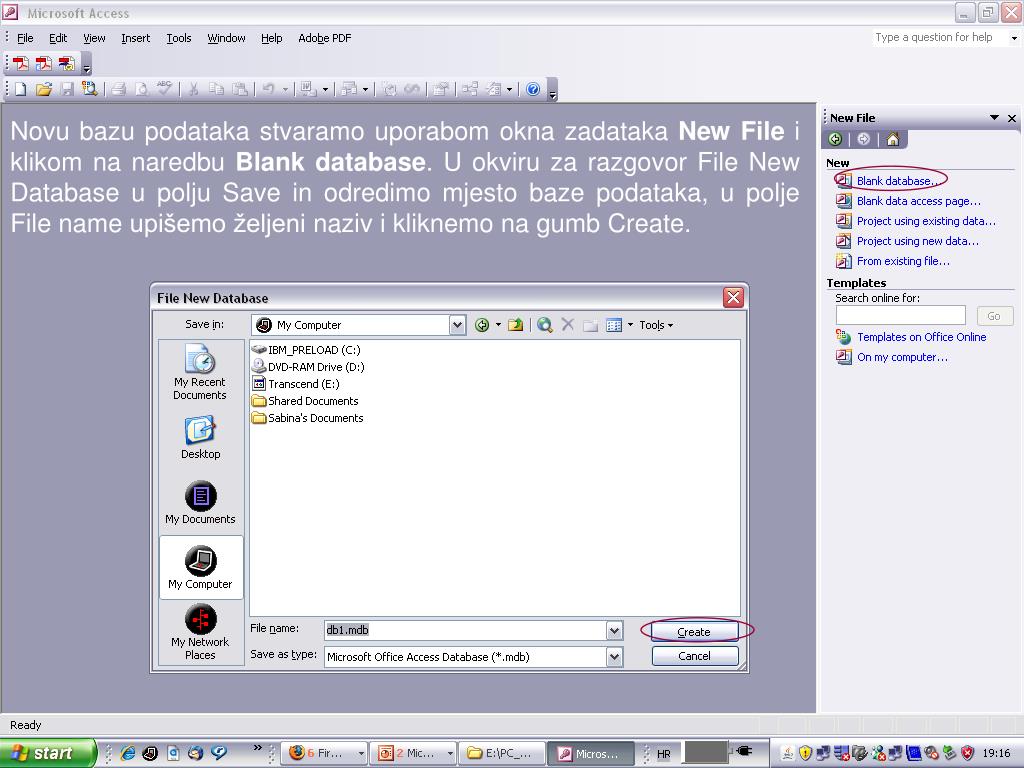
Task: Click the New Object toolbar icon
Action: point(494,89)
